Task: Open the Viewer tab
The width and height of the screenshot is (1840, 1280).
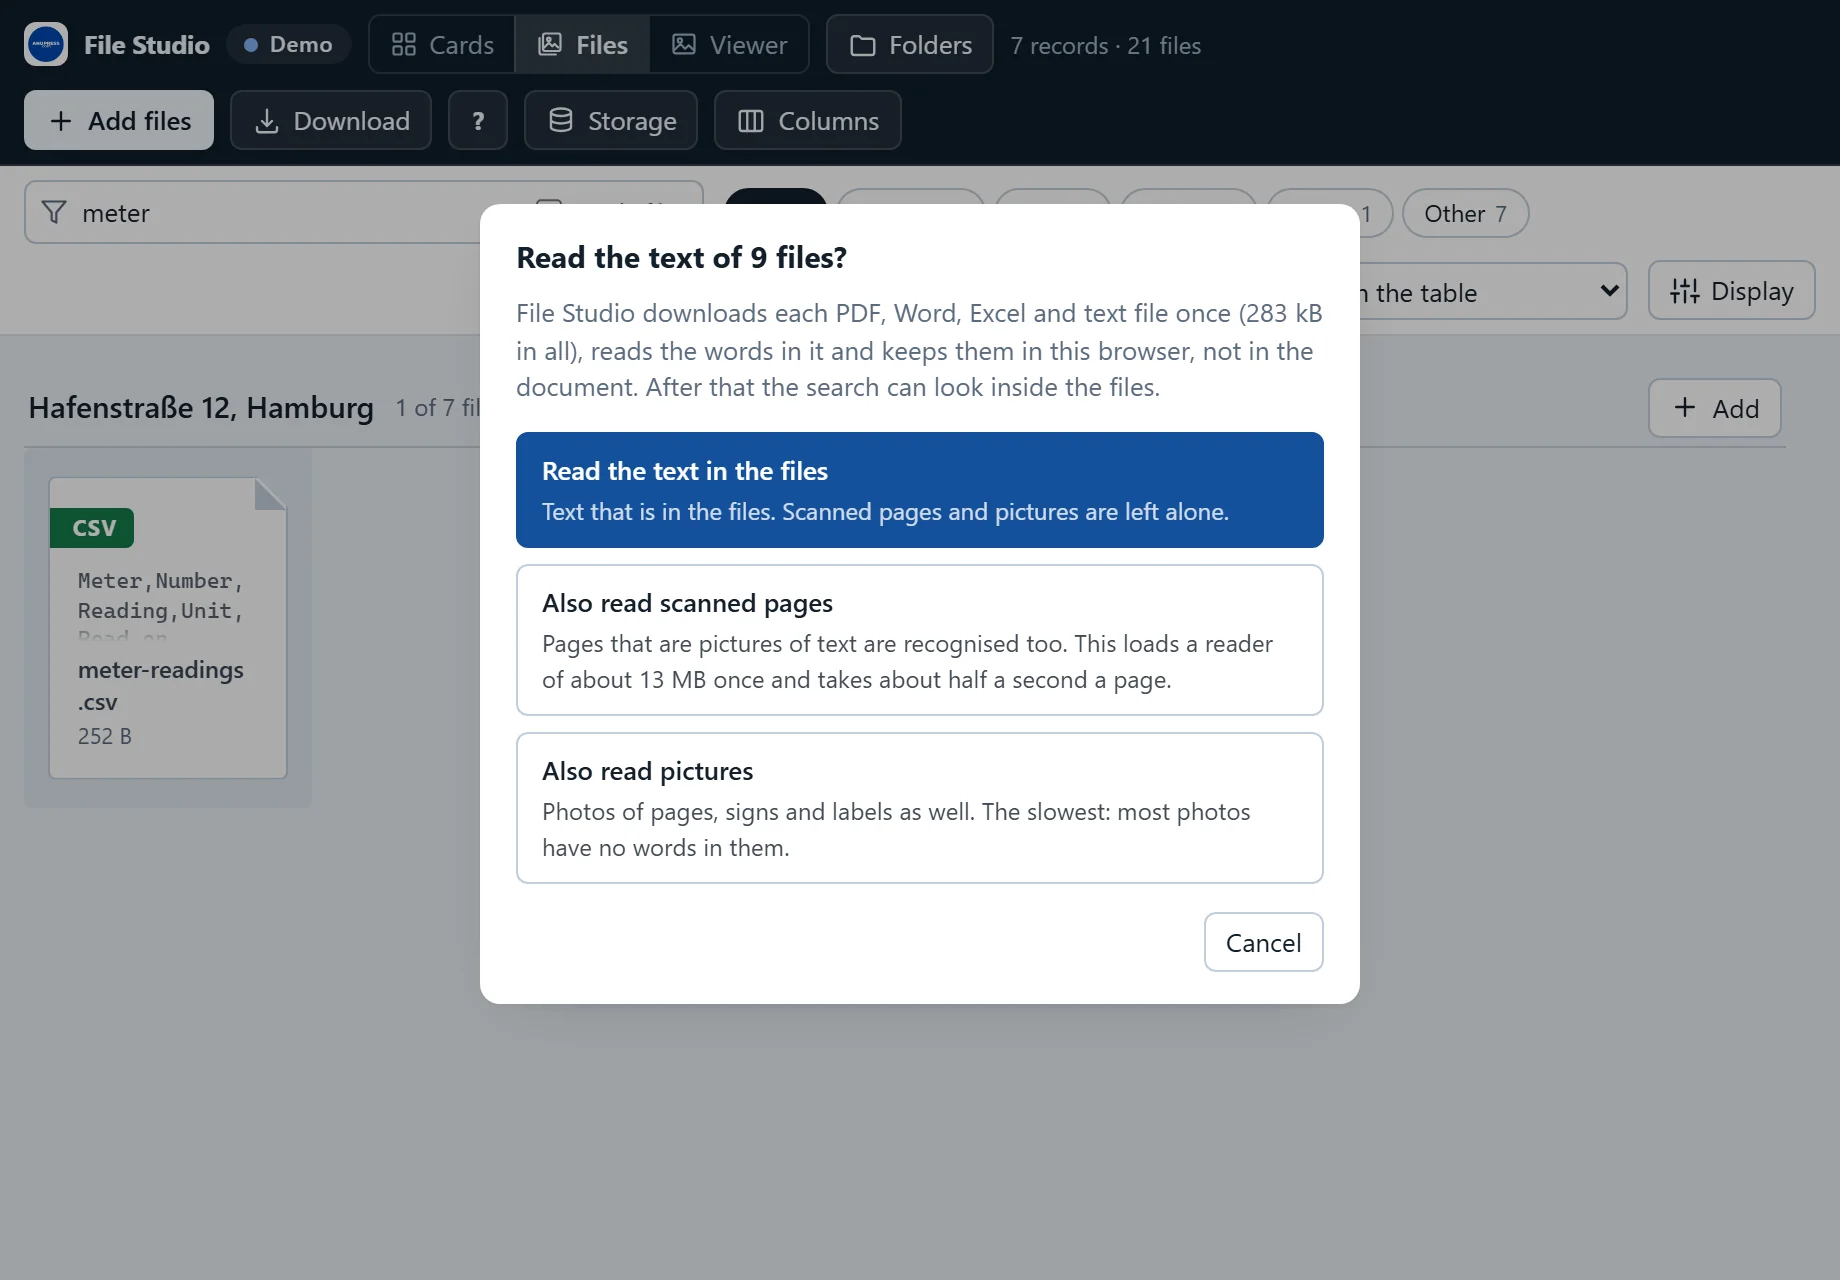Action: pos(729,44)
